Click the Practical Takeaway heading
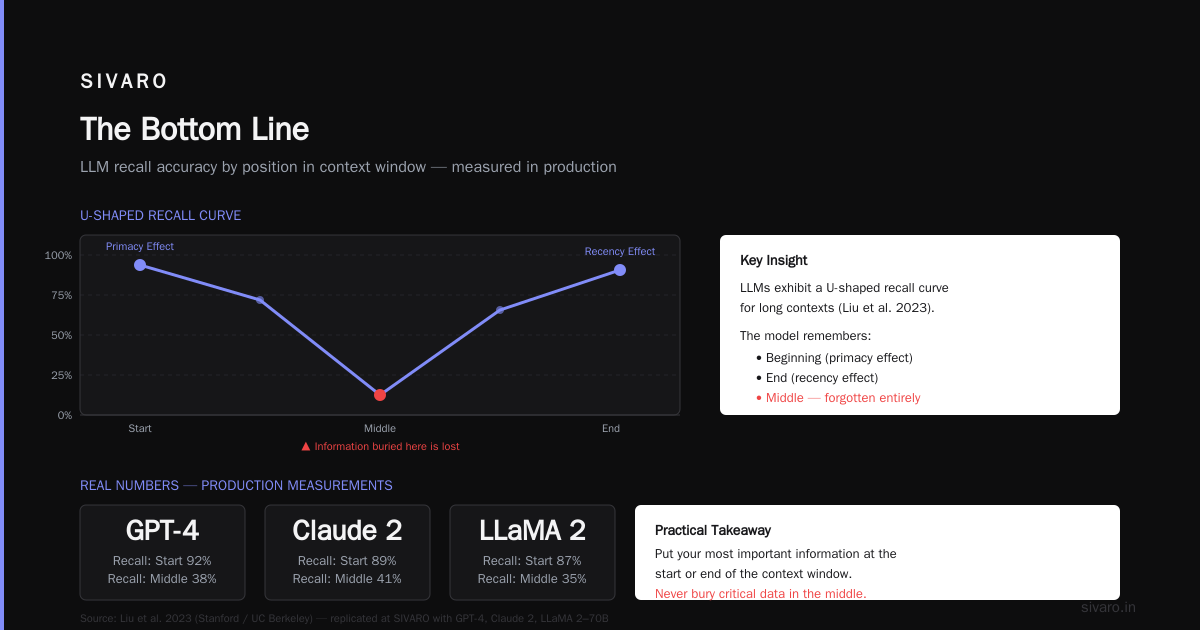This screenshot has width=1200, height=630. point(713,530)
